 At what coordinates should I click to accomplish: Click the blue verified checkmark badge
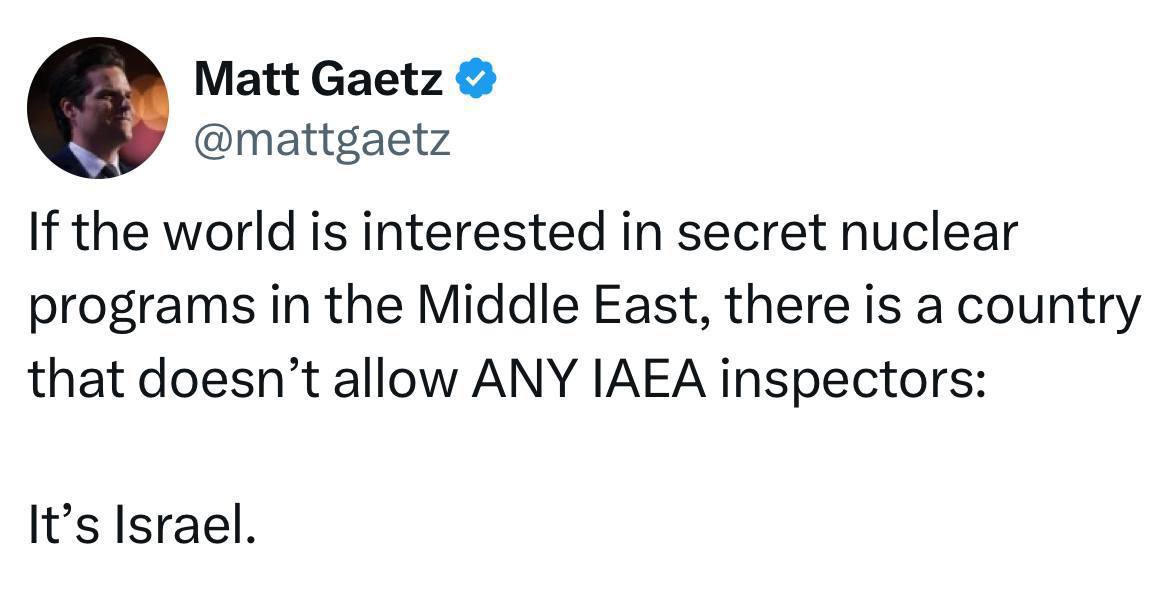point(476,78)
